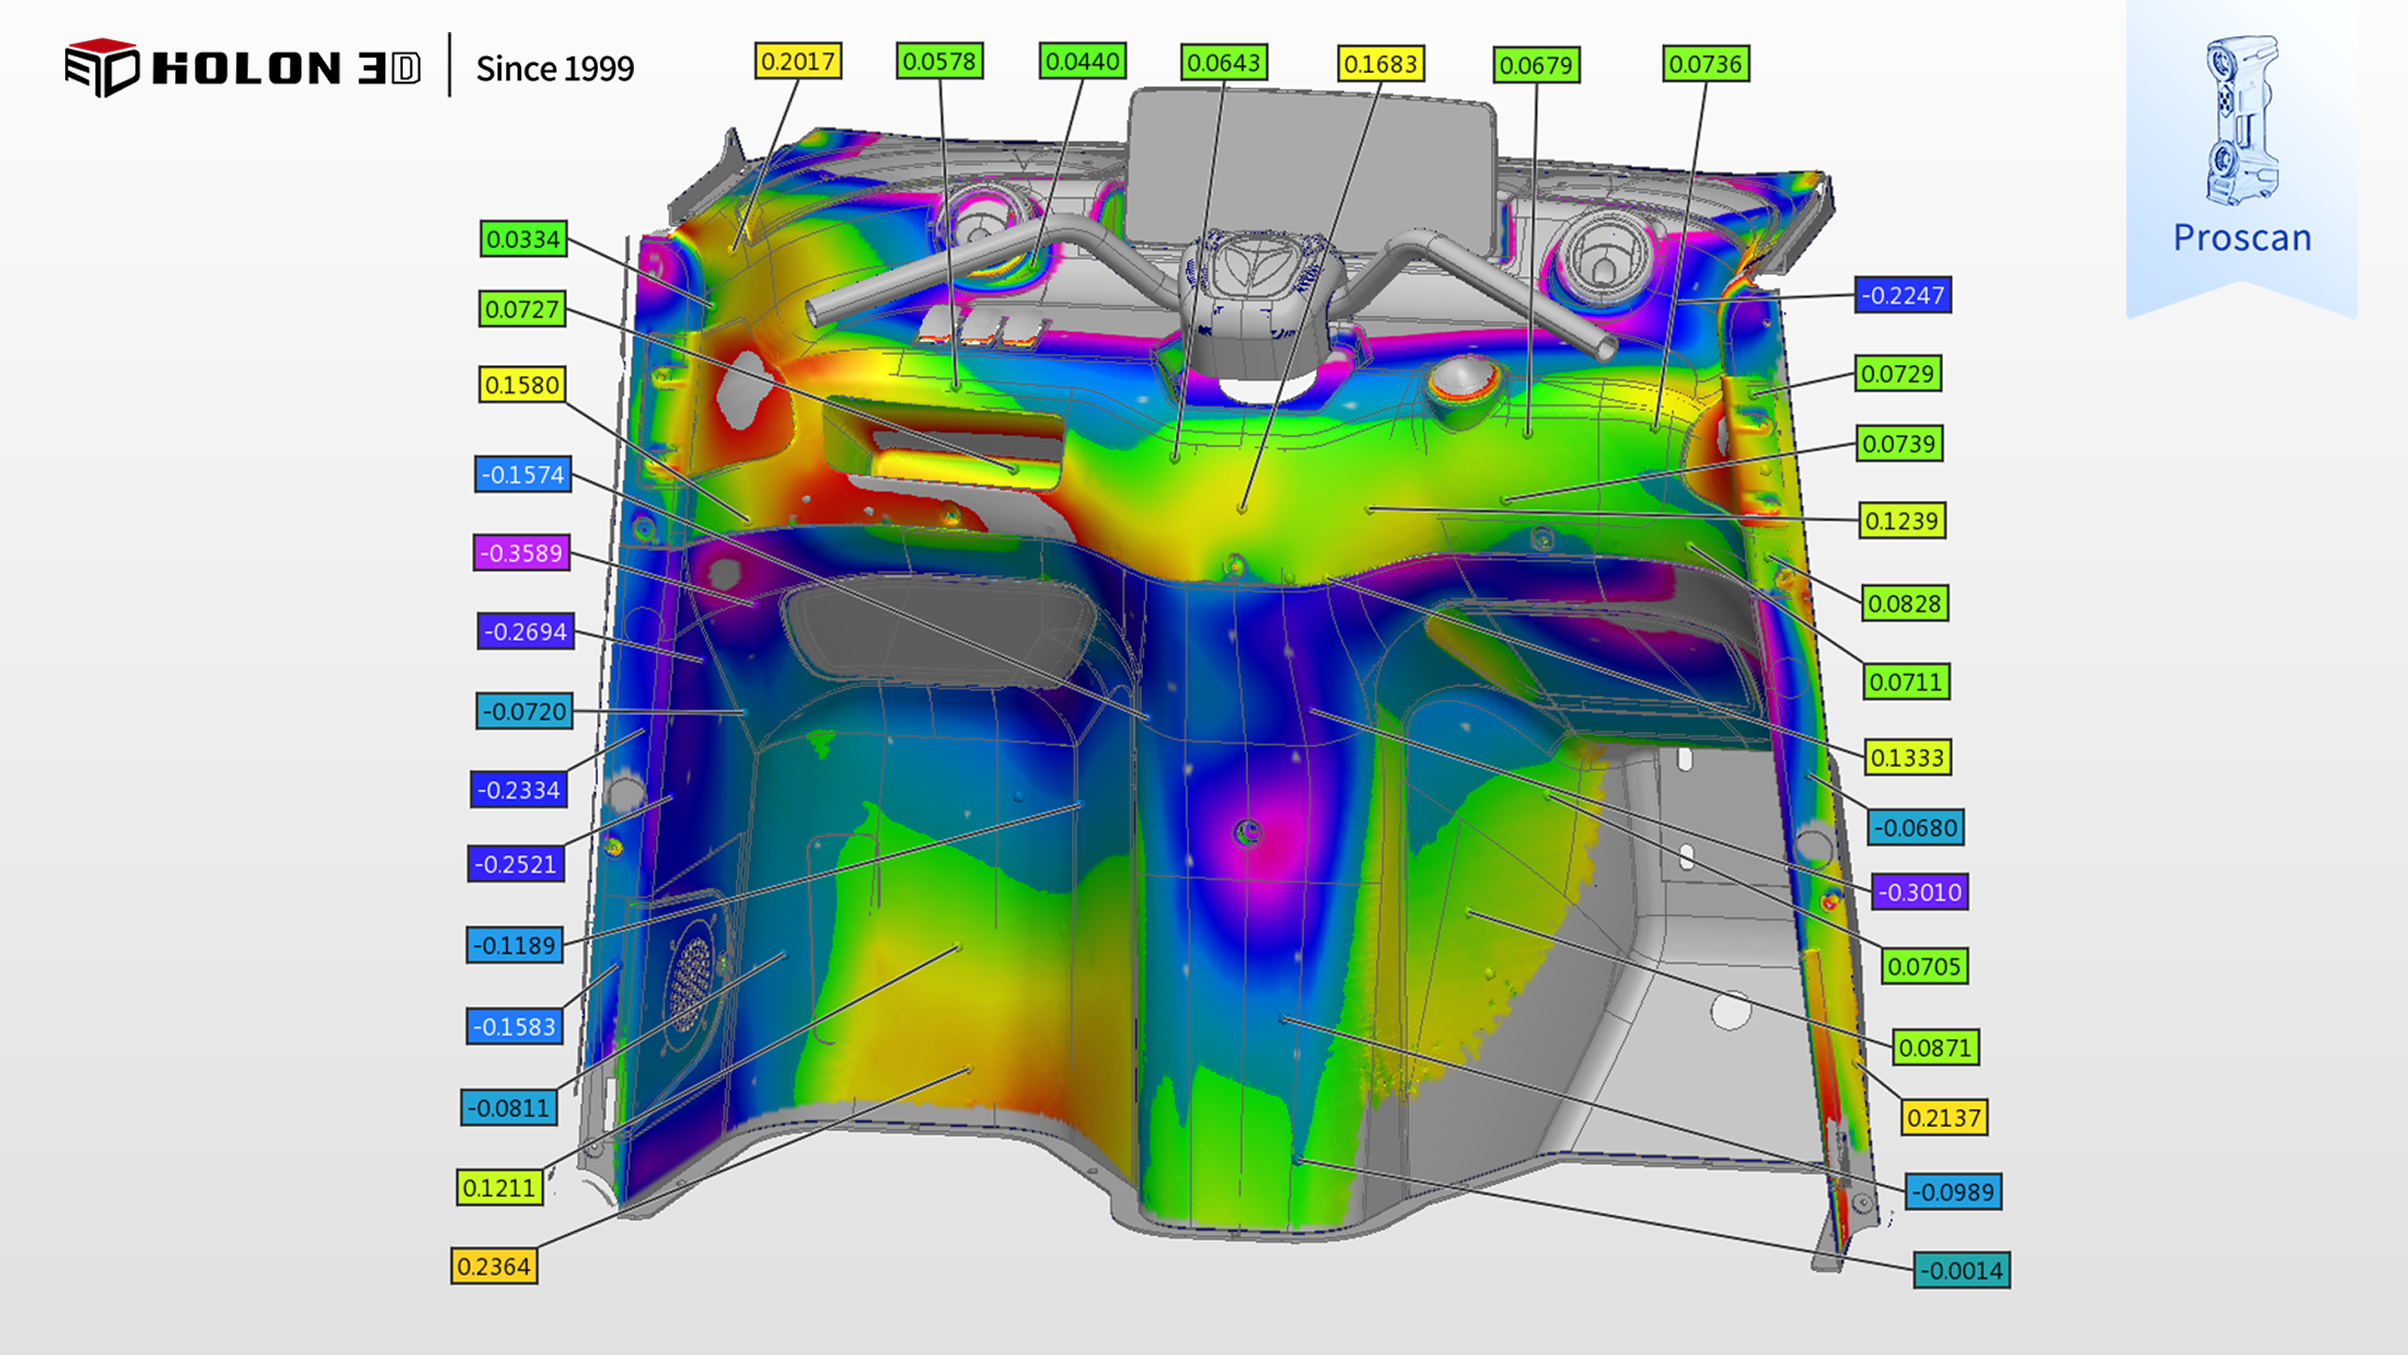
Task: Click the -0.3010 purple deviation label
Action: pyautogui.click(x=1919, y=892)
